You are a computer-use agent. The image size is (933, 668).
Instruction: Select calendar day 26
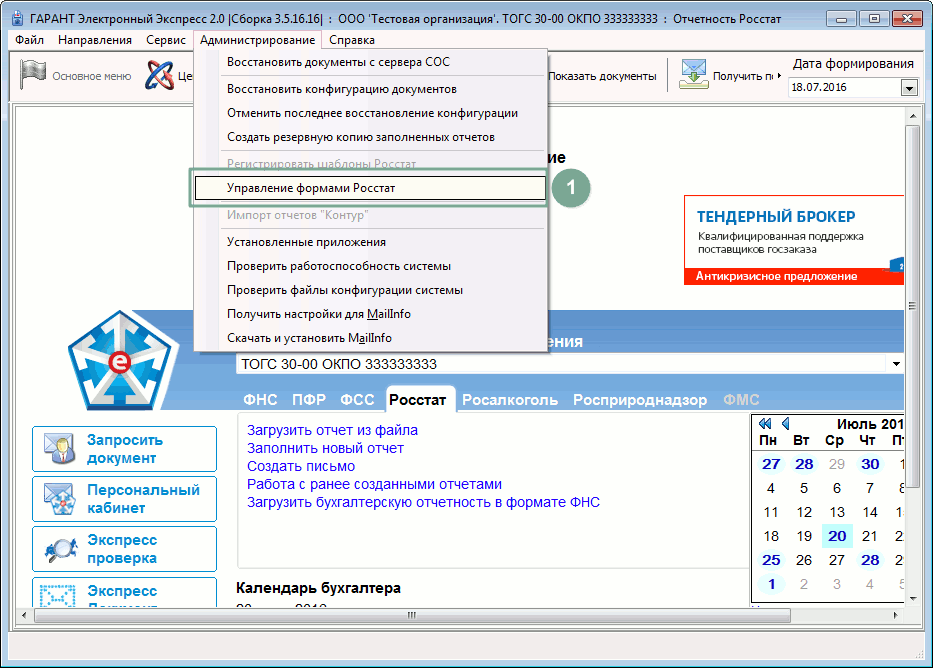pyautogui.click(x=804, y=560)
